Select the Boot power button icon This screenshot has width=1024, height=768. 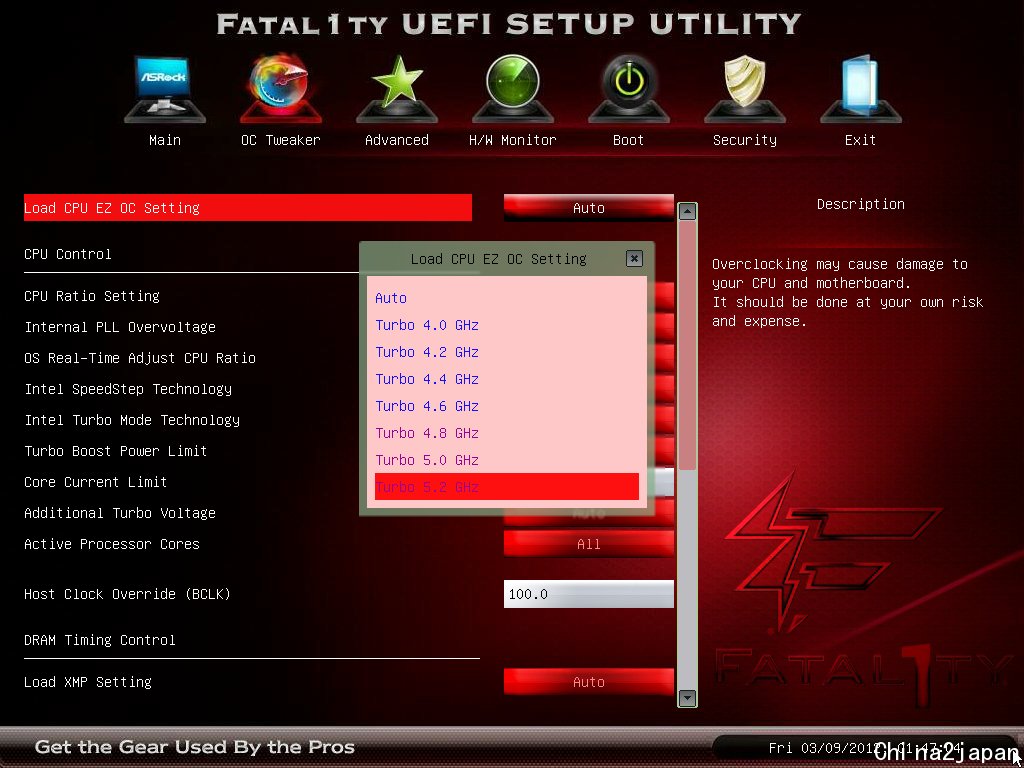pos(628,89)
